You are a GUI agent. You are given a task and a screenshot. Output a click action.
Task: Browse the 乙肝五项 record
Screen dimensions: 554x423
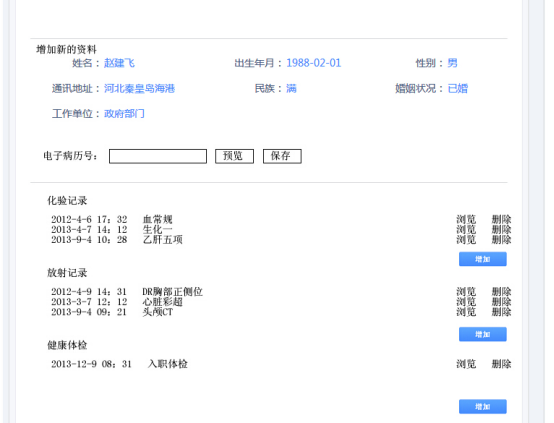pyautogui.click(x=466, y=240)
